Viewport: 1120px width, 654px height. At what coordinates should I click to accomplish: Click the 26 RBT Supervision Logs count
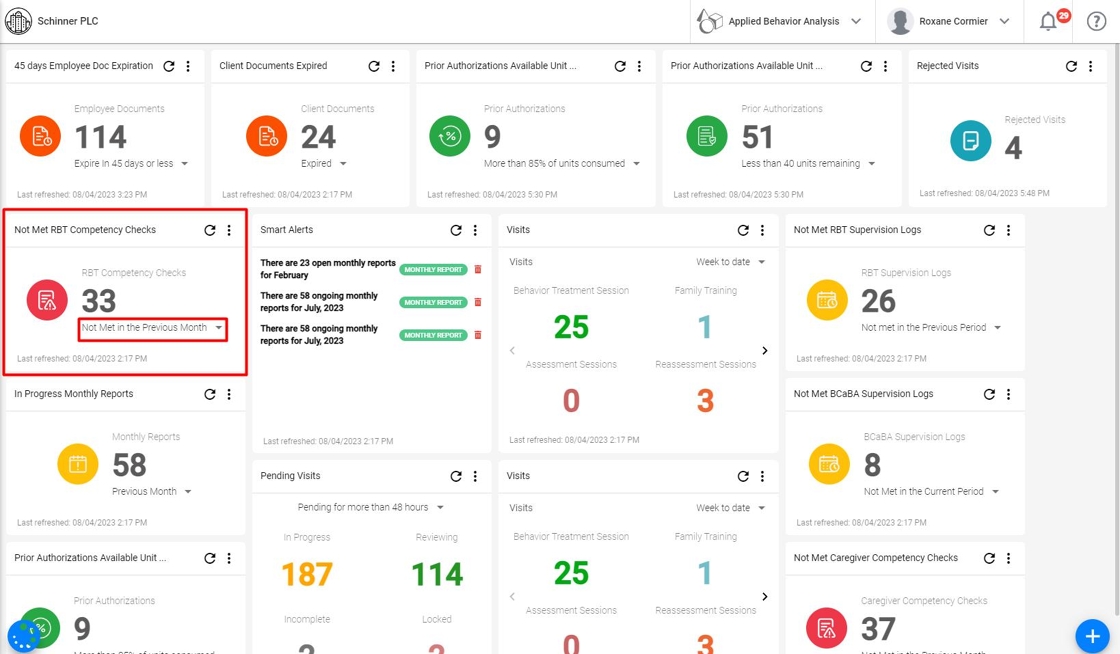[x=879, y=301]
